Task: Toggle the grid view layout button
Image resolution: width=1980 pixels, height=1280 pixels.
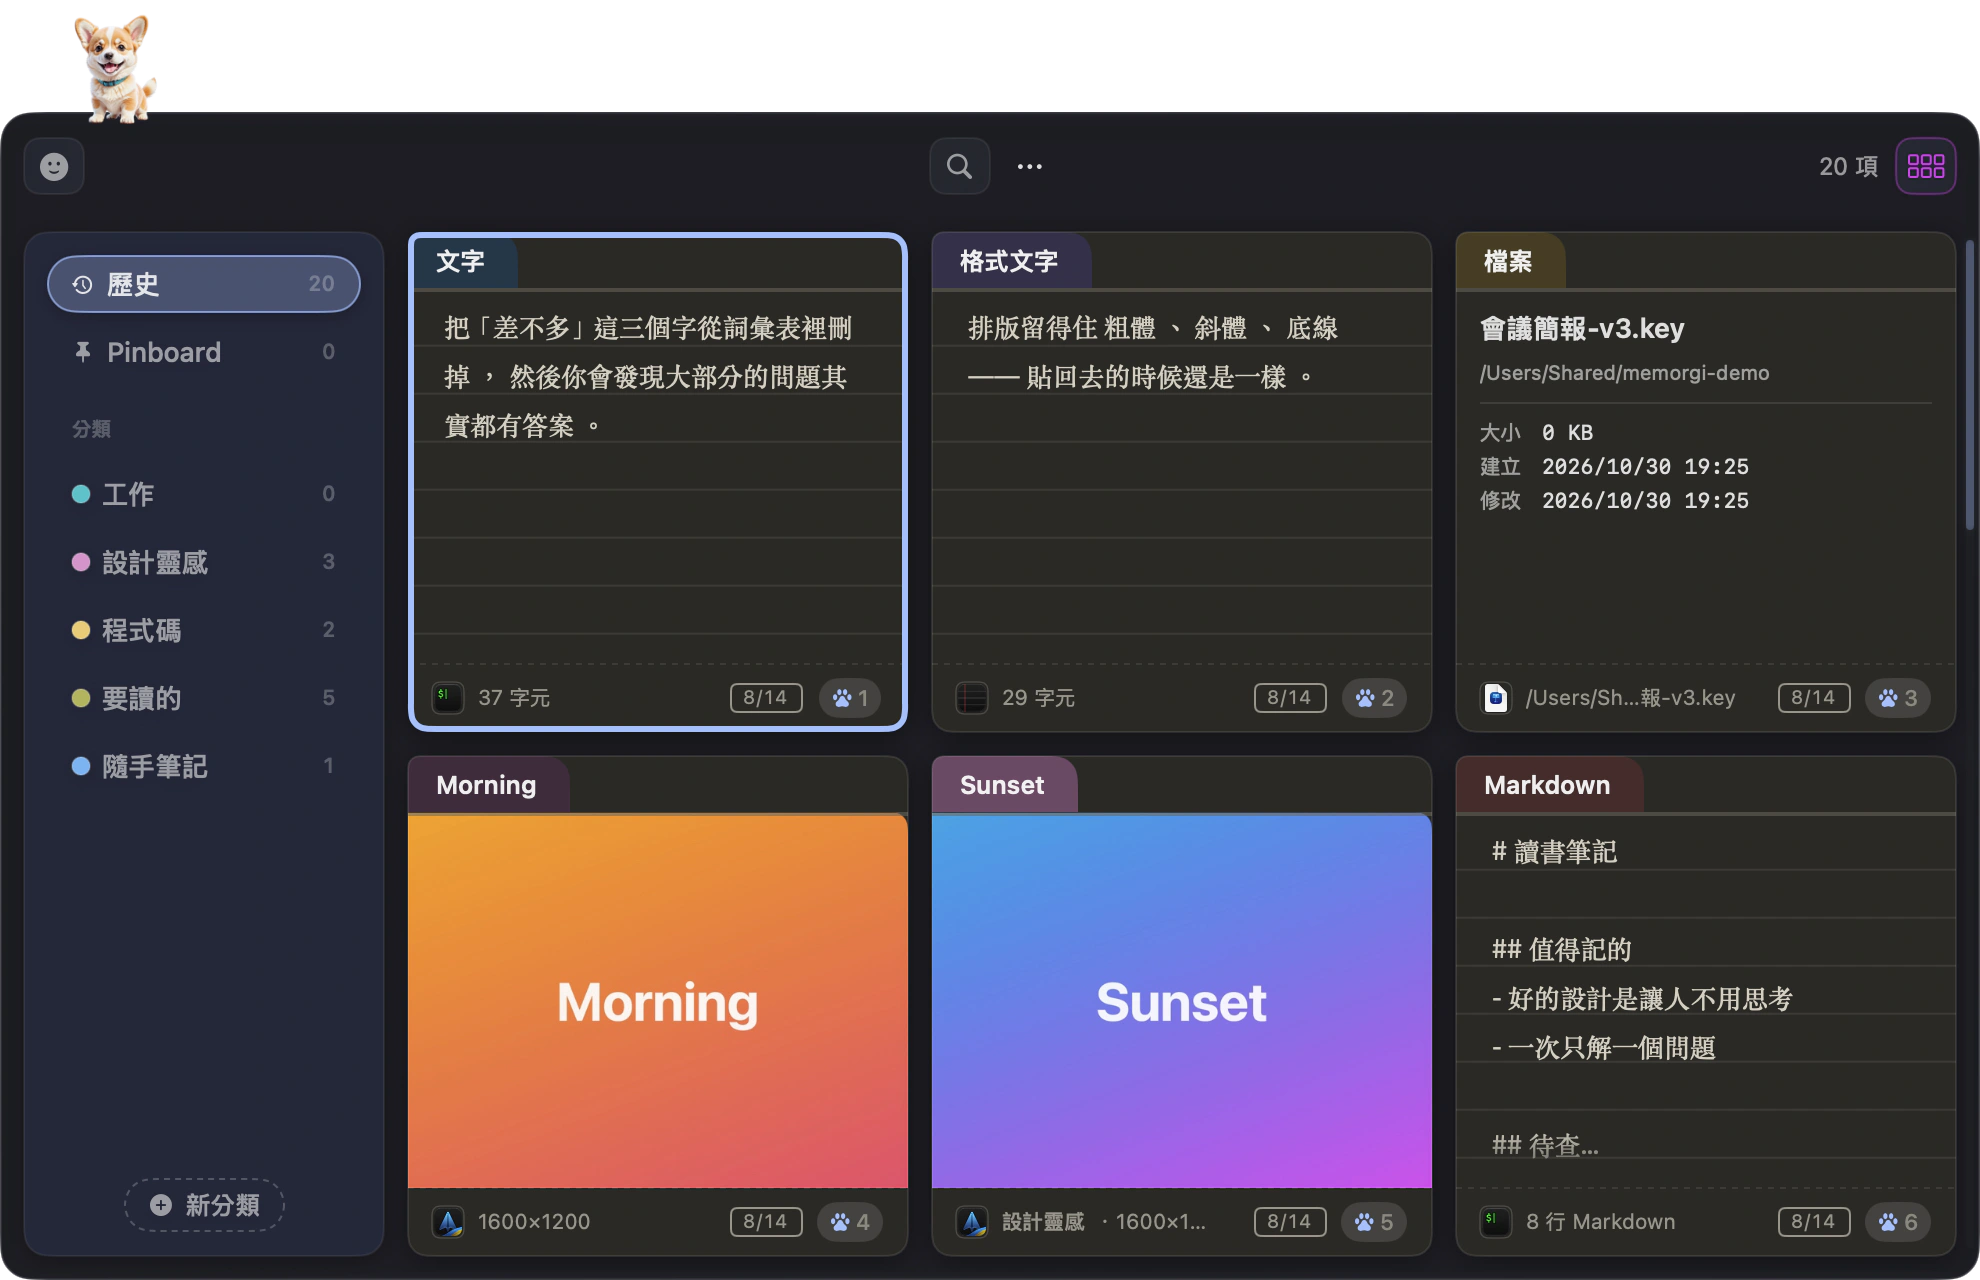Action: [x=1925, y=166]
